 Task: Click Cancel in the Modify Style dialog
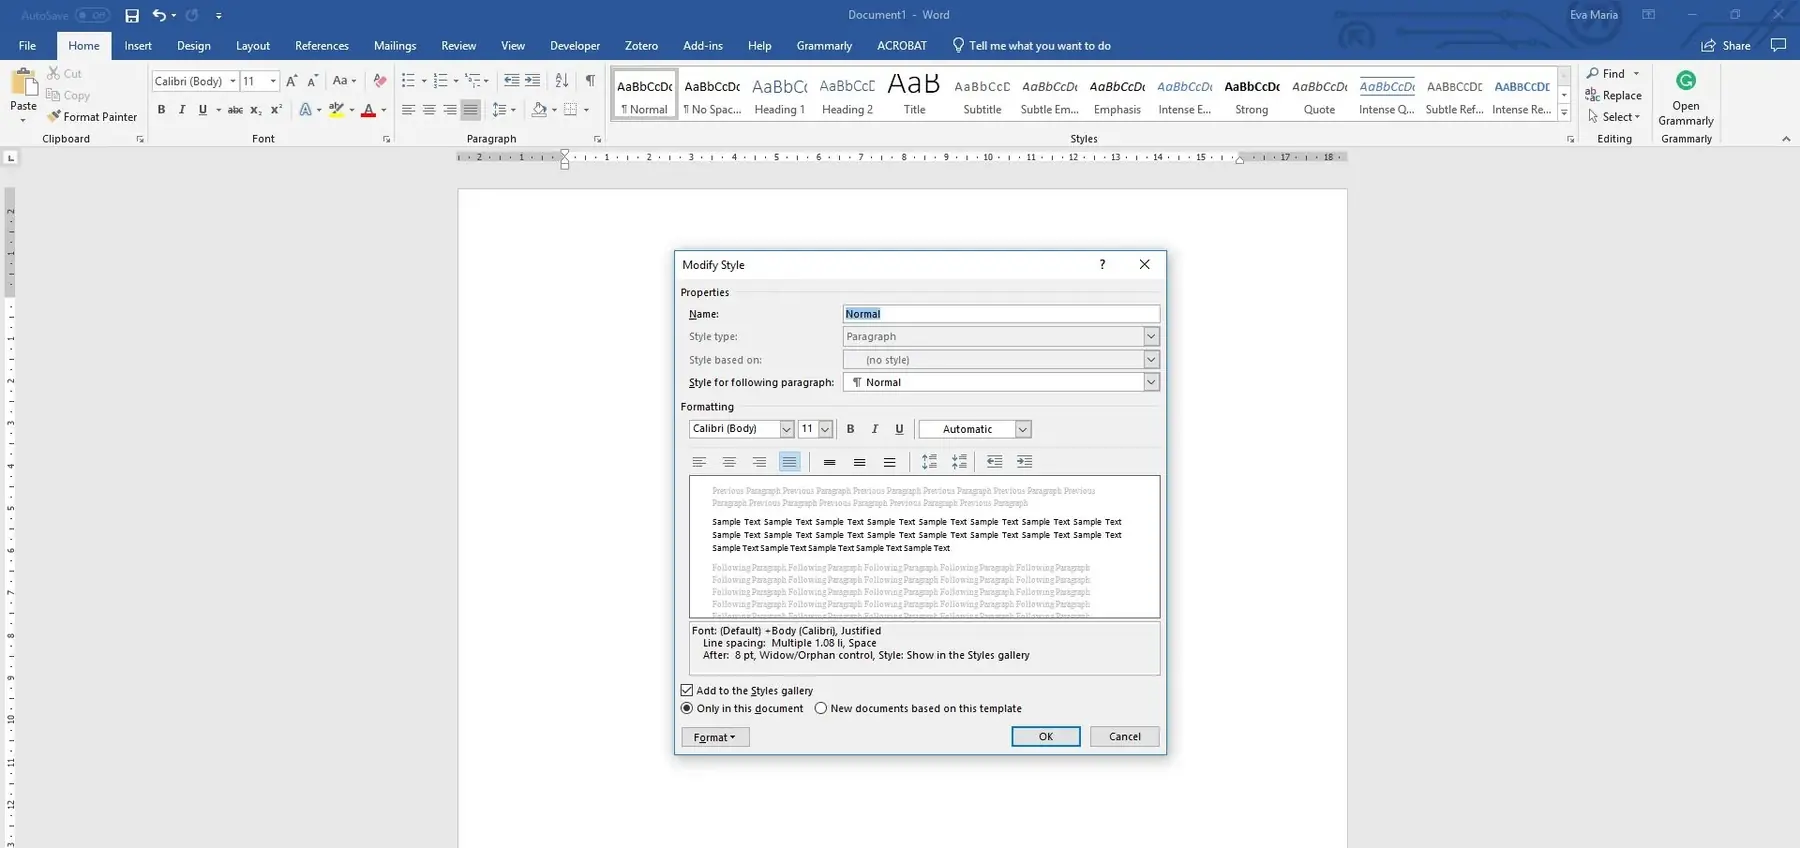coord(1125,737)
